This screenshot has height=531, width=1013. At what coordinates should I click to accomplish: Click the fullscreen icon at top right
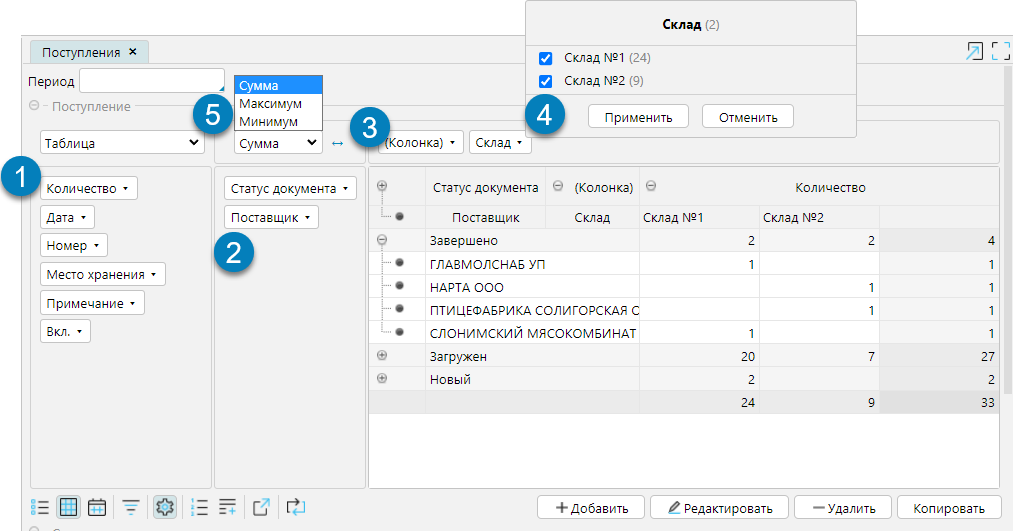point(1000,52)
